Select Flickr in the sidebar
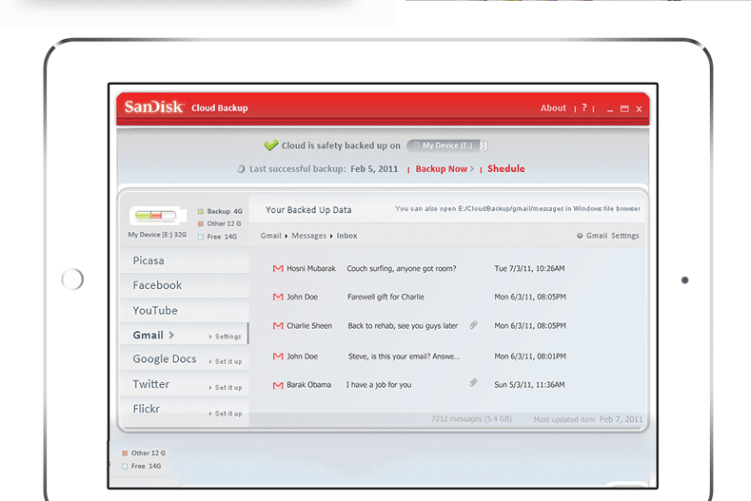Viewport: 751px width, 501px height. coord(146,409)
